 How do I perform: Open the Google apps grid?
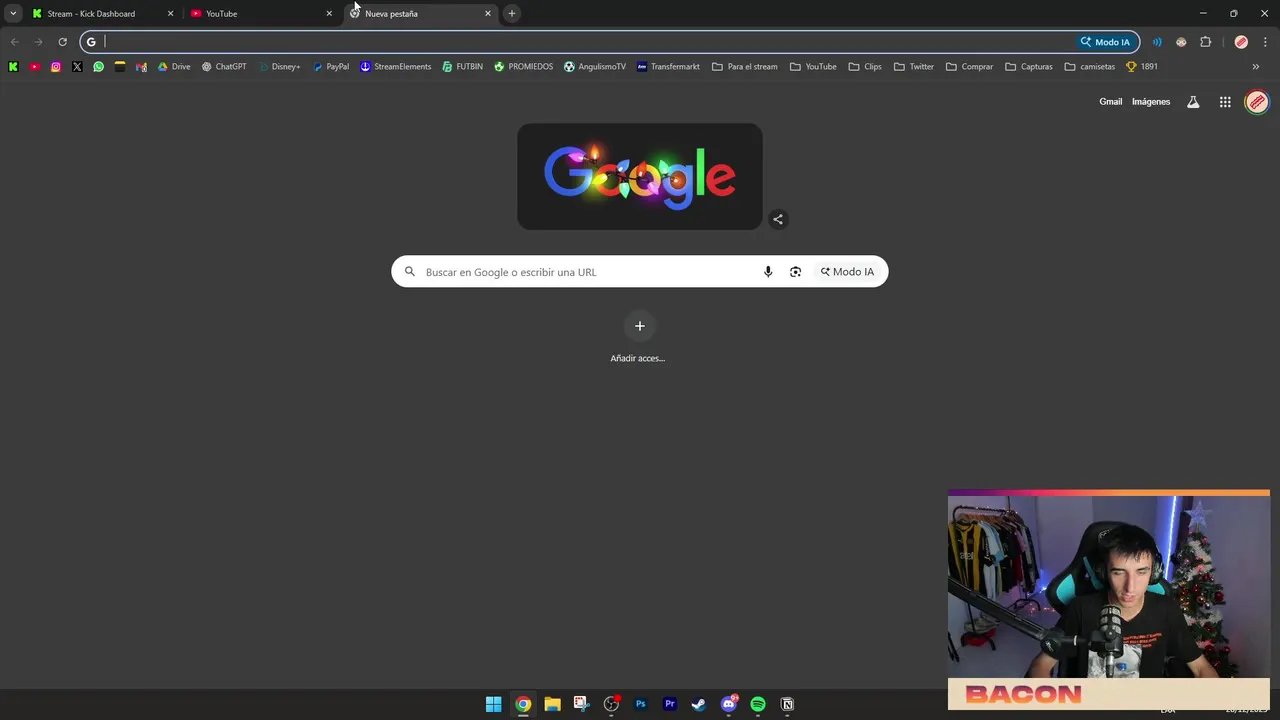[1225, 102]
